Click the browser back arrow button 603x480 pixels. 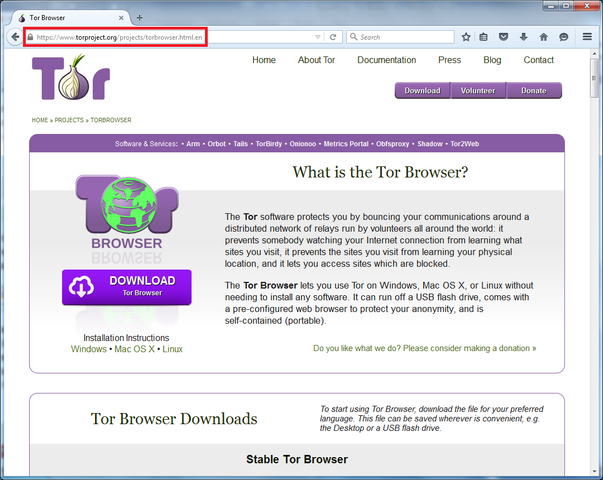[15, 37]
